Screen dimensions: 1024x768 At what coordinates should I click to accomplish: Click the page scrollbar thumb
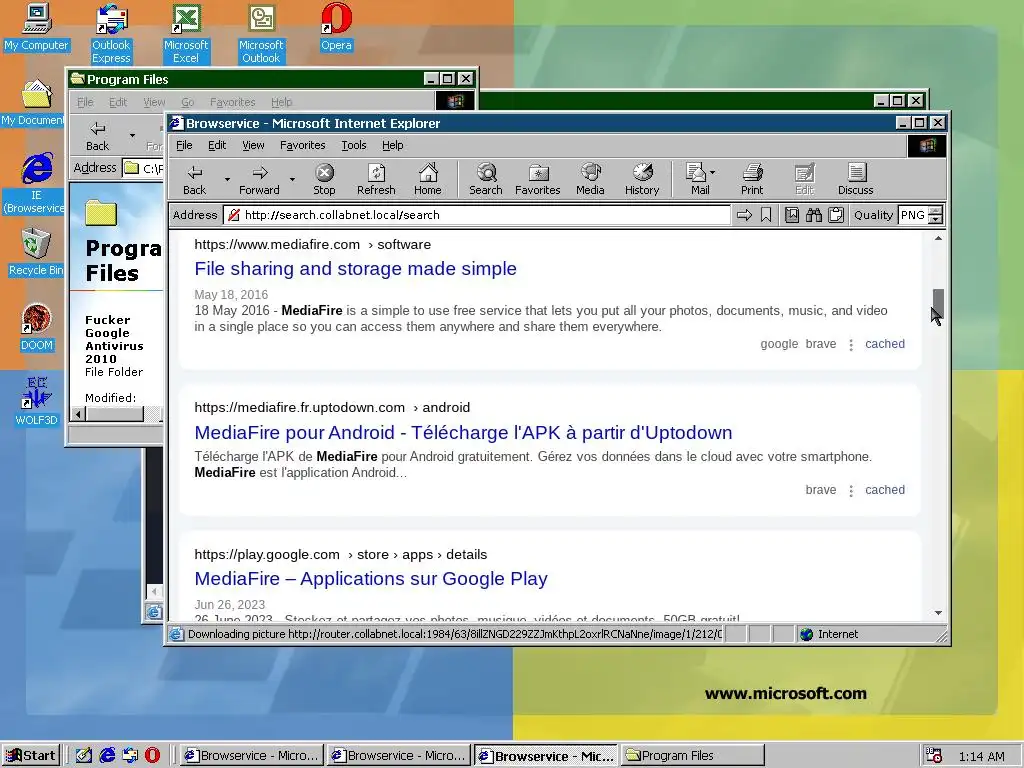click(938, 304)
